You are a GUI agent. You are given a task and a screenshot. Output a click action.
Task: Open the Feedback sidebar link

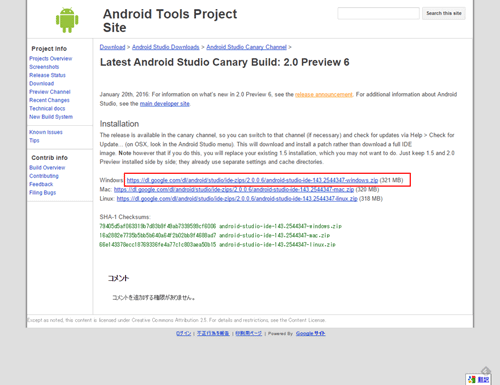pyautogui.click(x=41, y=184)
